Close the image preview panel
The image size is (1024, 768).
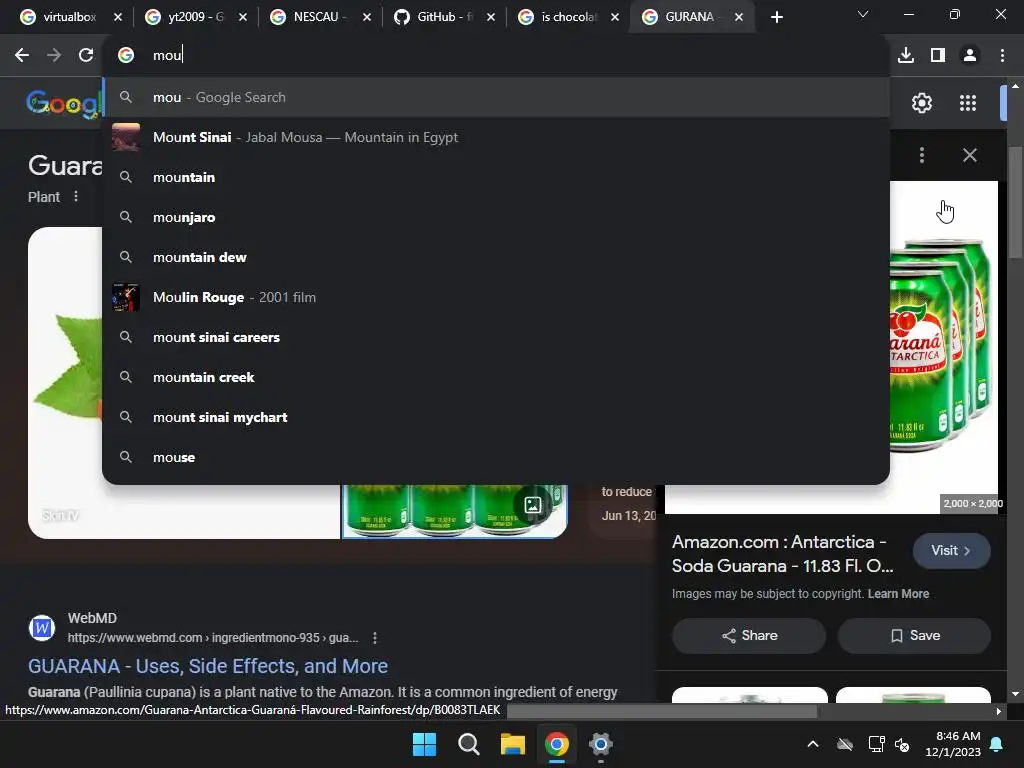pyautogui.click(x=970, y=155)
